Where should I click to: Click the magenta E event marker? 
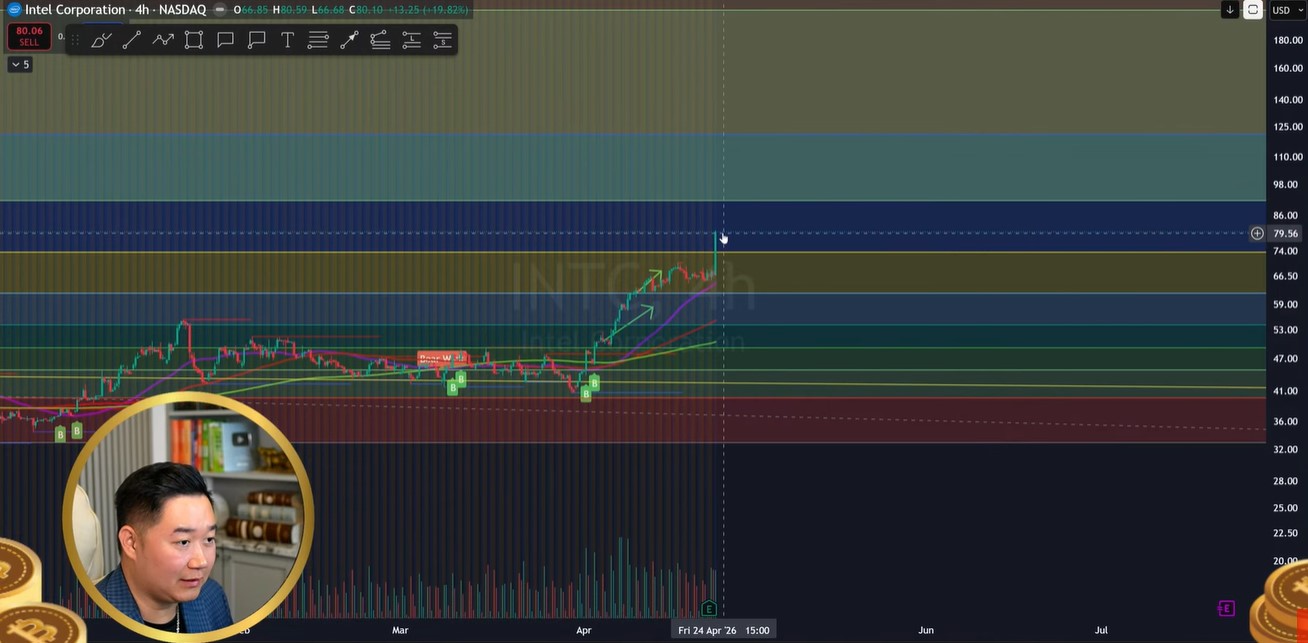pyautogui.click(x=1226, y=608)
